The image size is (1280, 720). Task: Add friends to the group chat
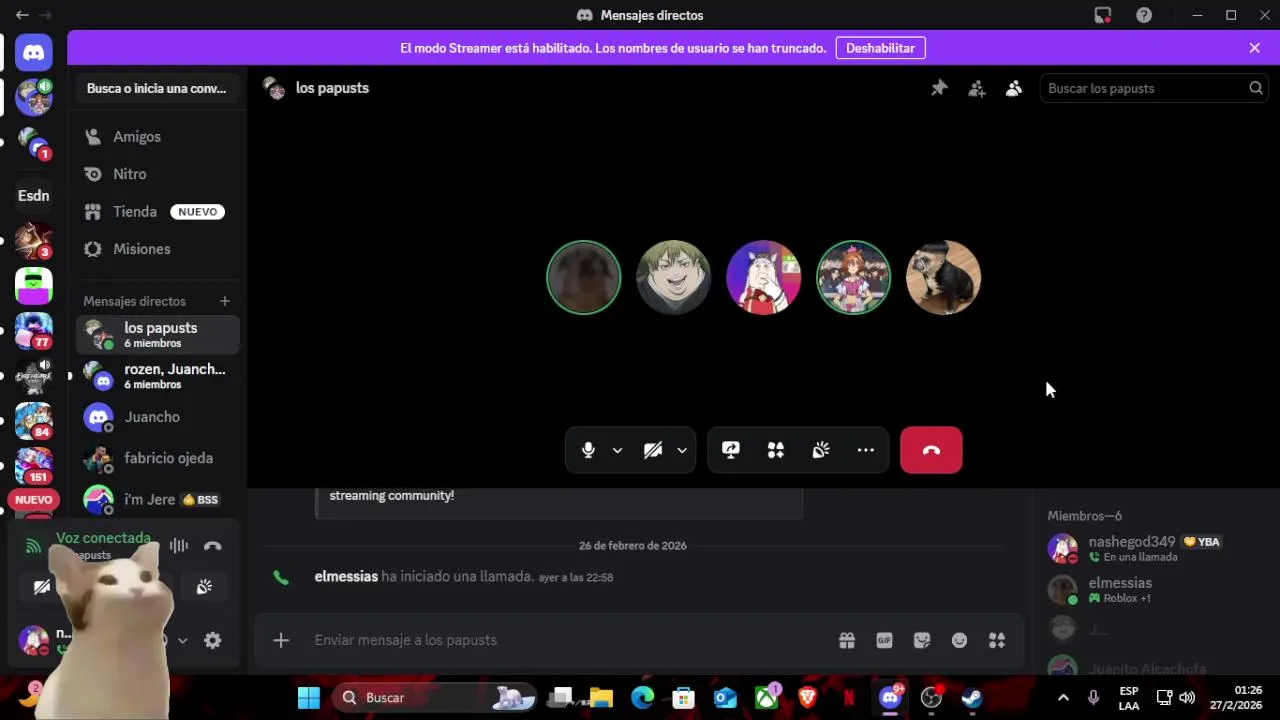click(977, 88)
